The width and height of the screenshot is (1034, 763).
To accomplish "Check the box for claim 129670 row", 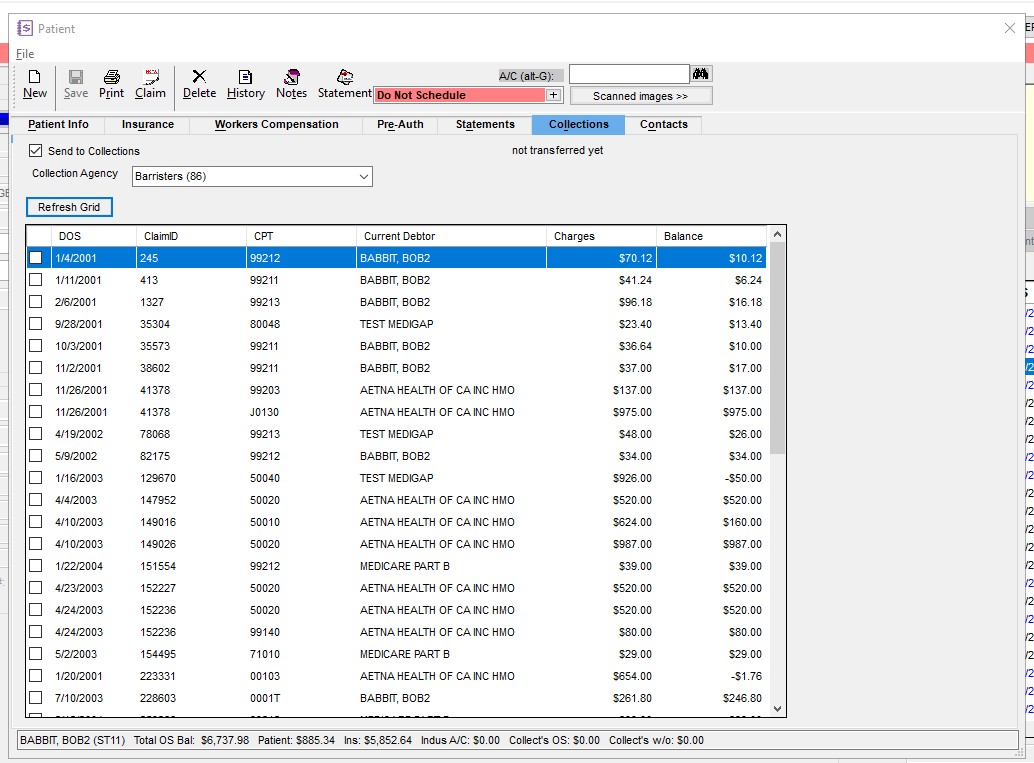I will click(x=36, y=477).
